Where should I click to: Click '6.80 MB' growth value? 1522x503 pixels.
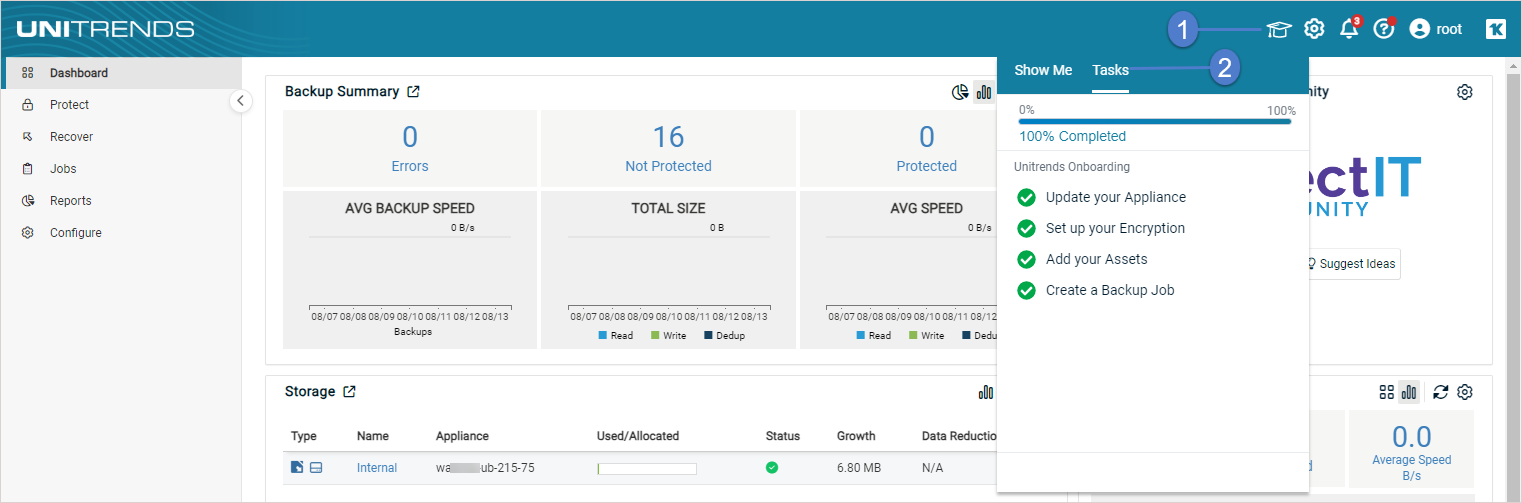click(x=860, y=468)
